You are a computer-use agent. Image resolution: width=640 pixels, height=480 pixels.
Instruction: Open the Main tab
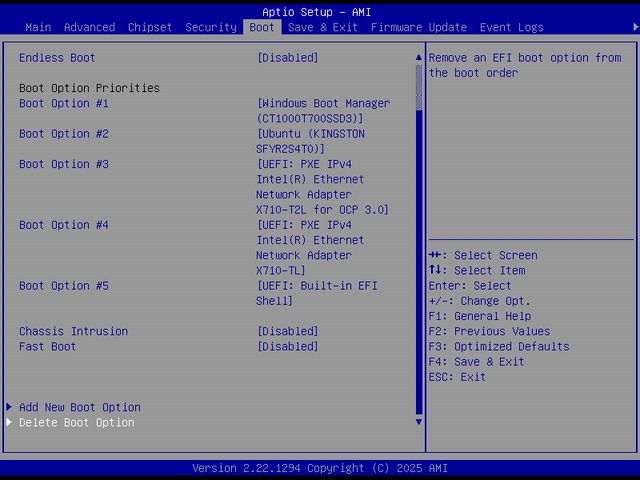point(38,27)
